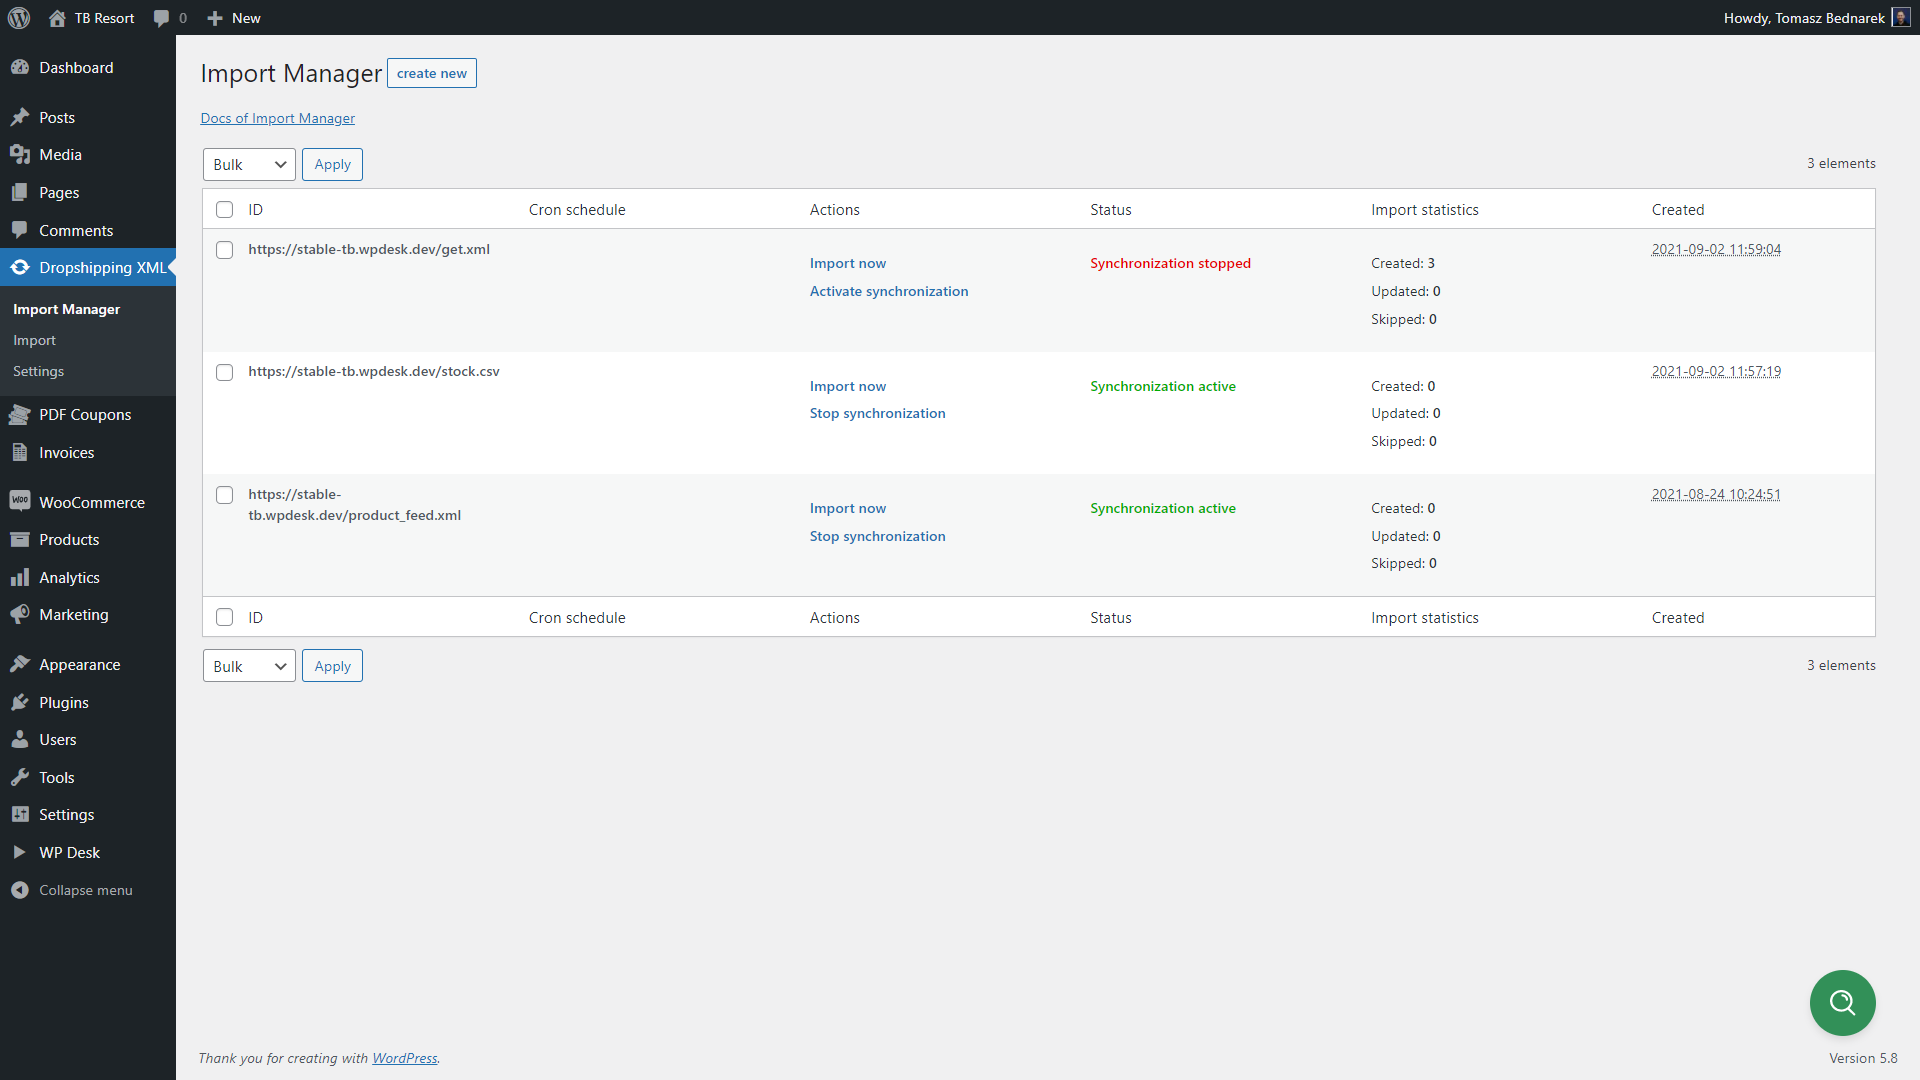Image resolution: width=1920 pixels, height=1080 pixels.
Task: Click Stop synchronization for product_feed.xml
Action: point(877,536)
